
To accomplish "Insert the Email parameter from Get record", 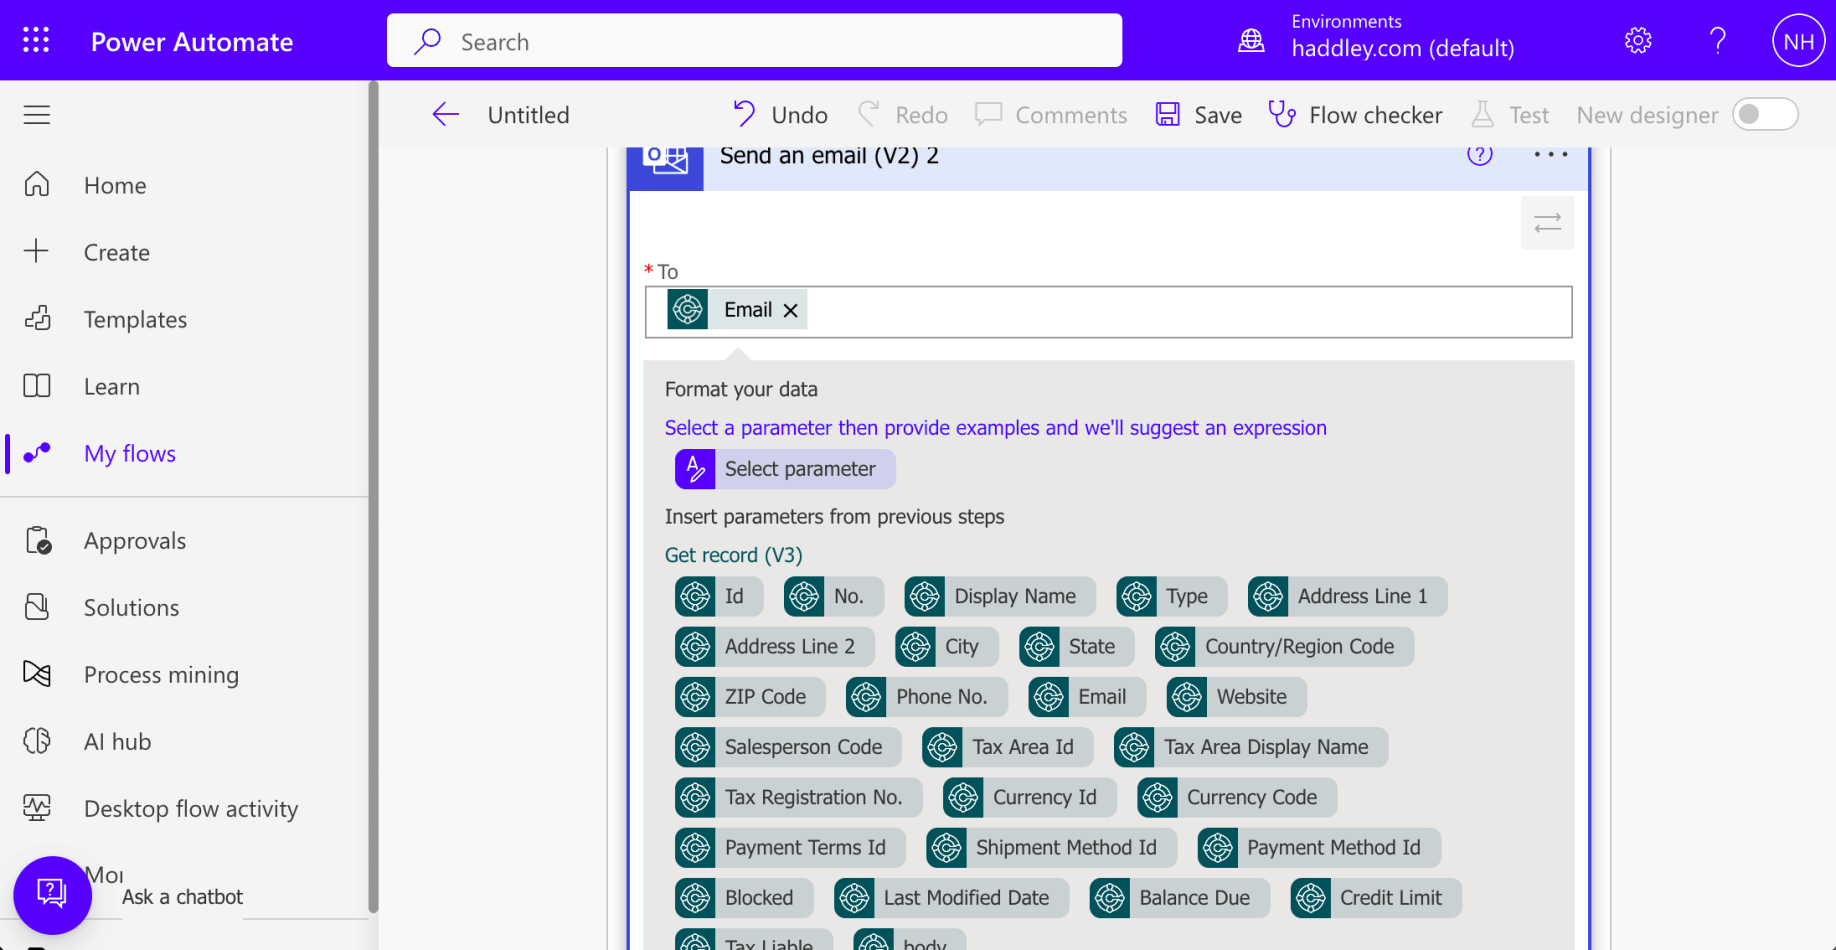I will point(1087,697).
